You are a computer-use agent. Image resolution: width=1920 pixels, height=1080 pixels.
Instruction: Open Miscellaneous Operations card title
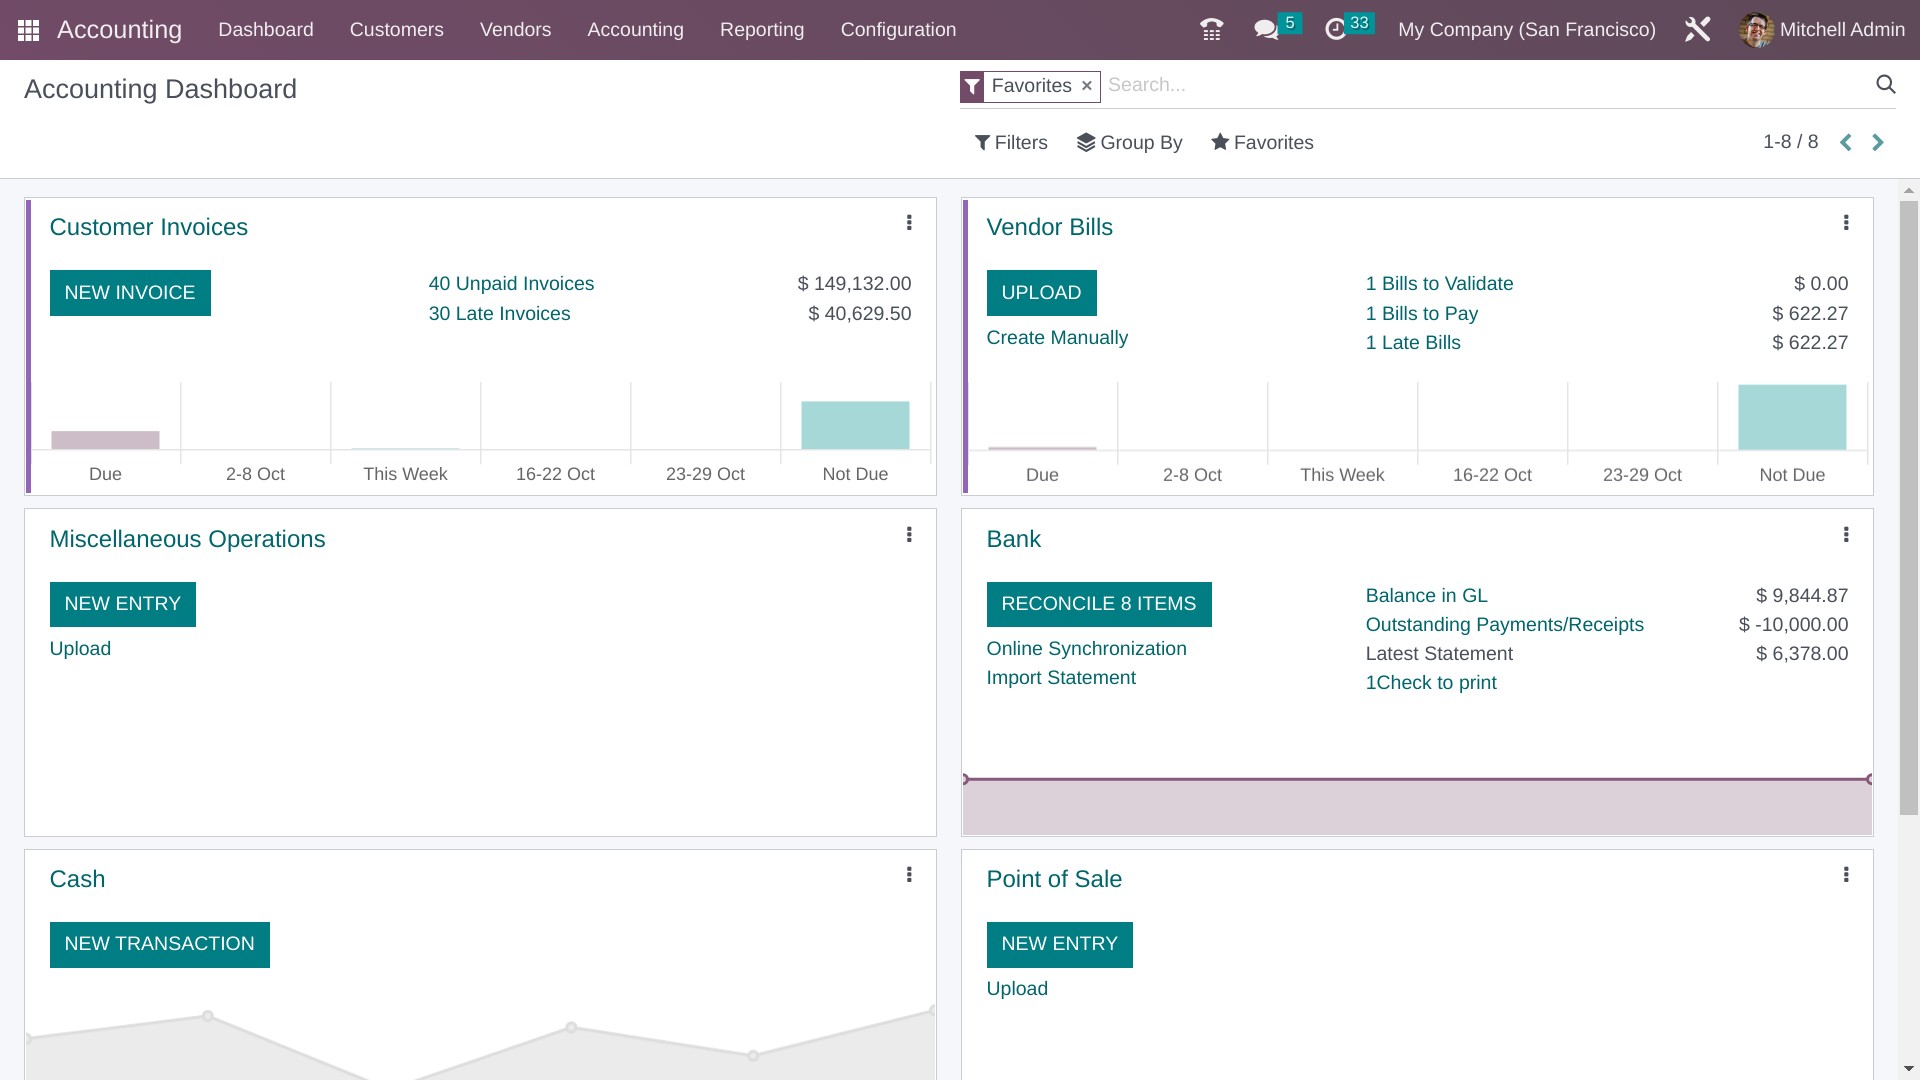click(187, 539)
